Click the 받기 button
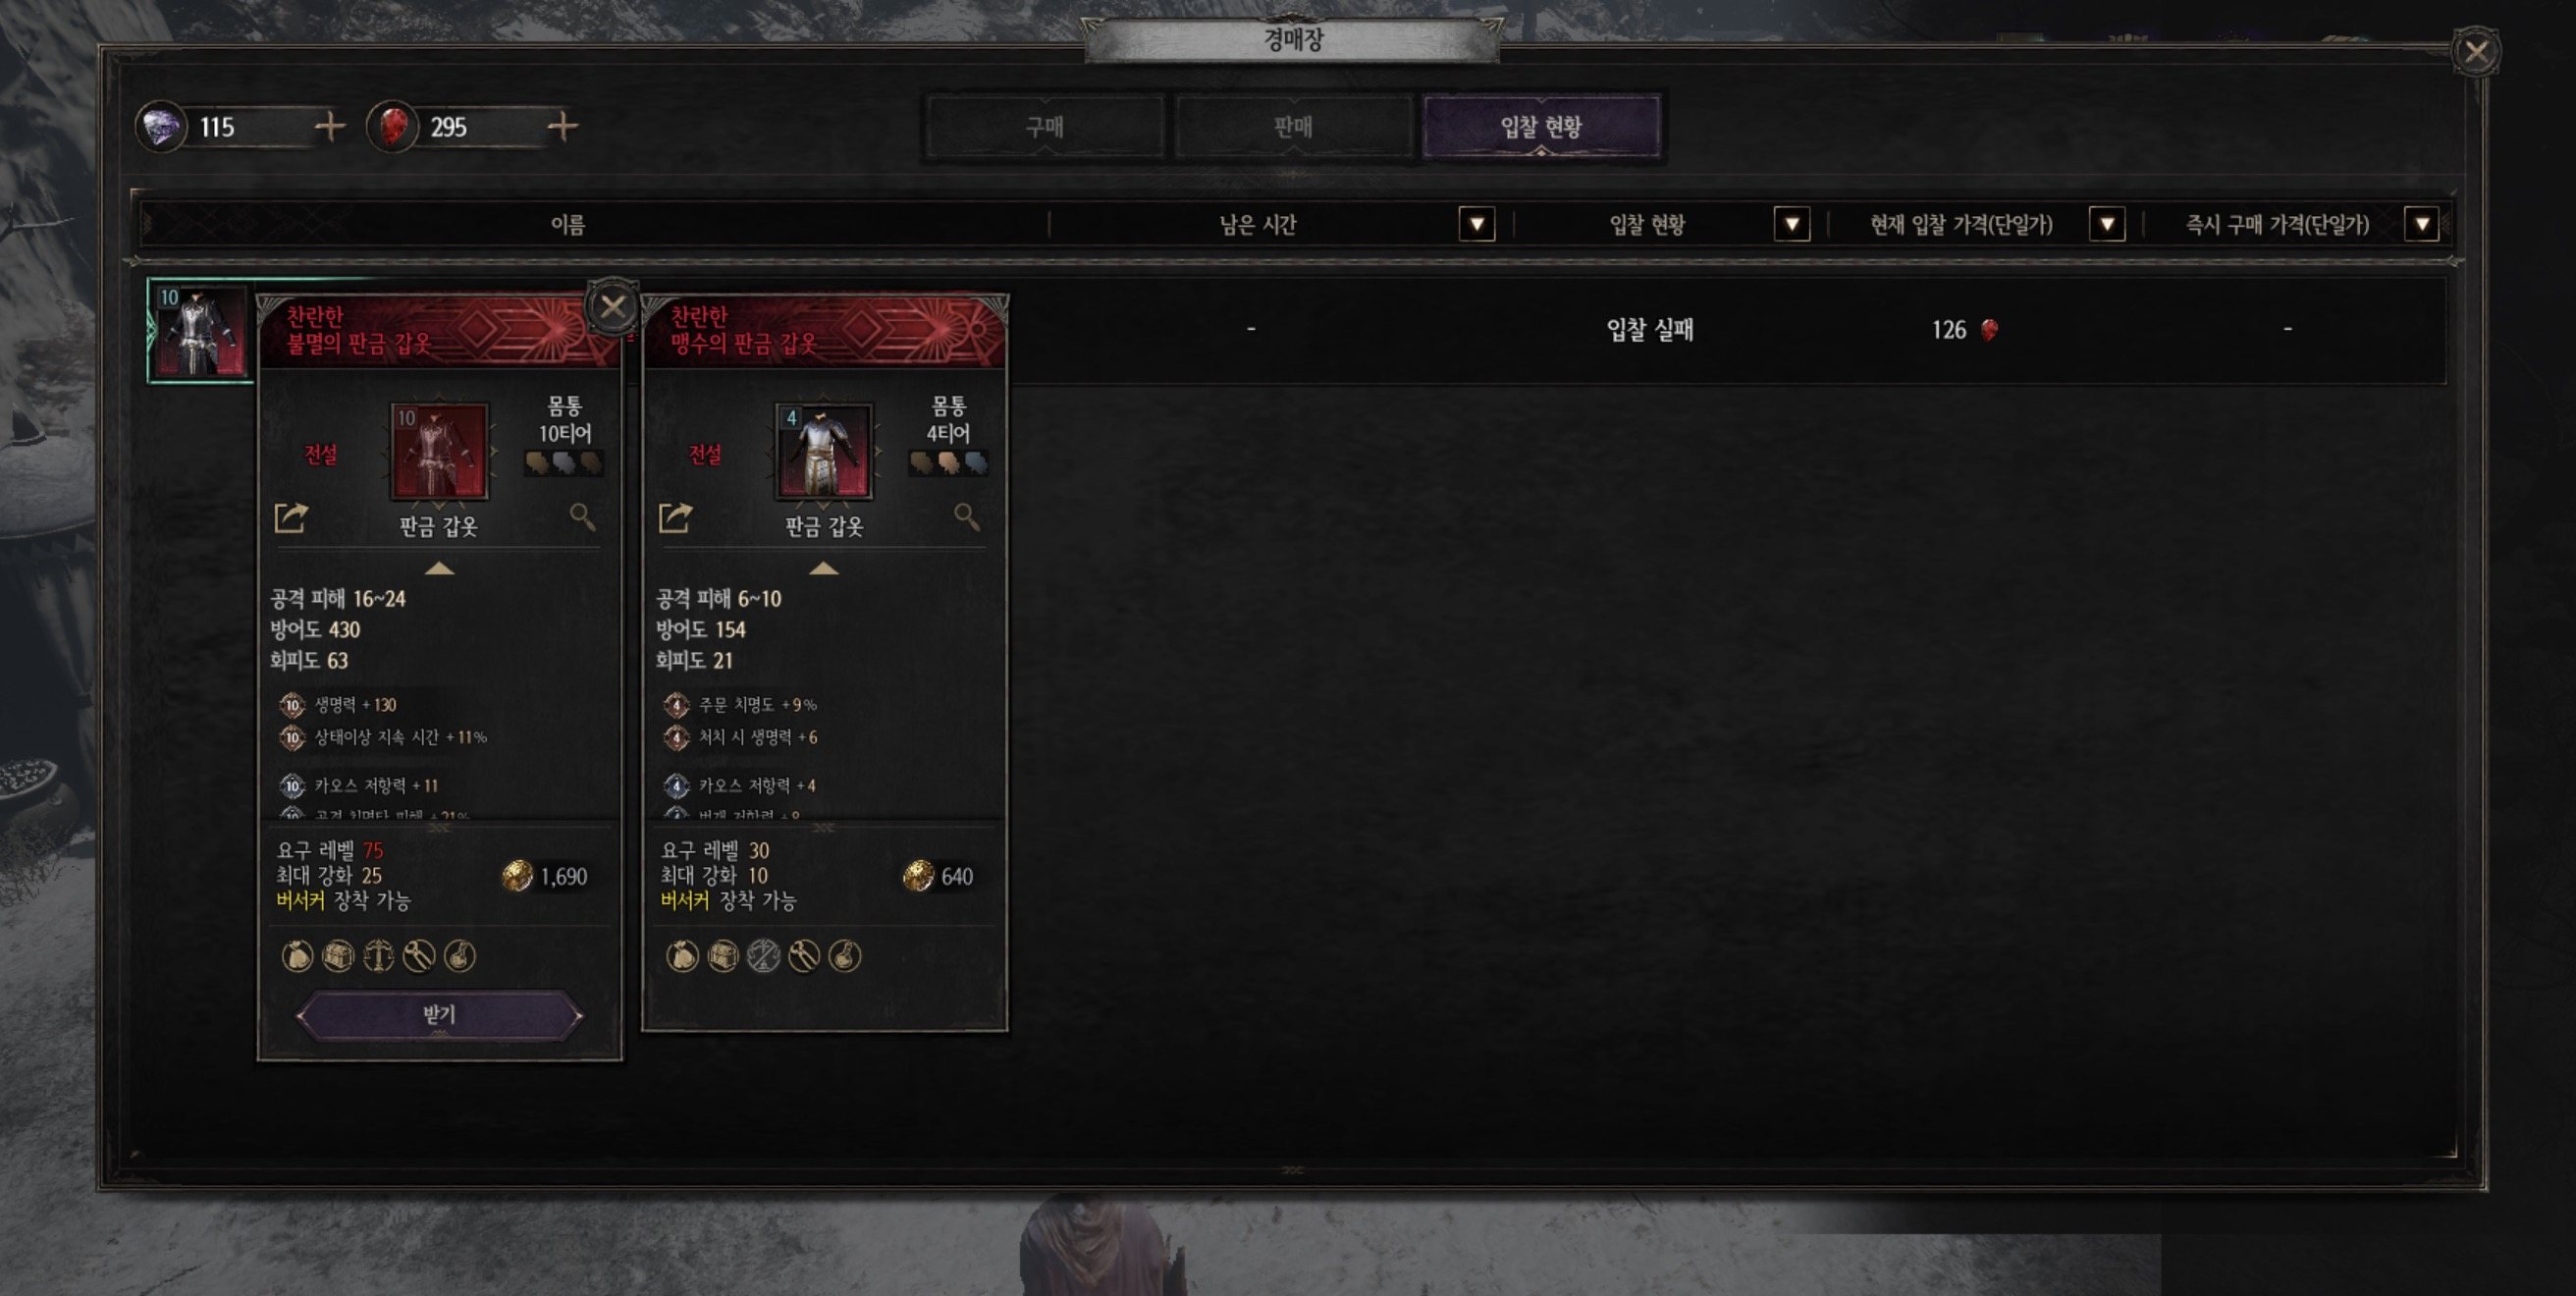 439,1015
